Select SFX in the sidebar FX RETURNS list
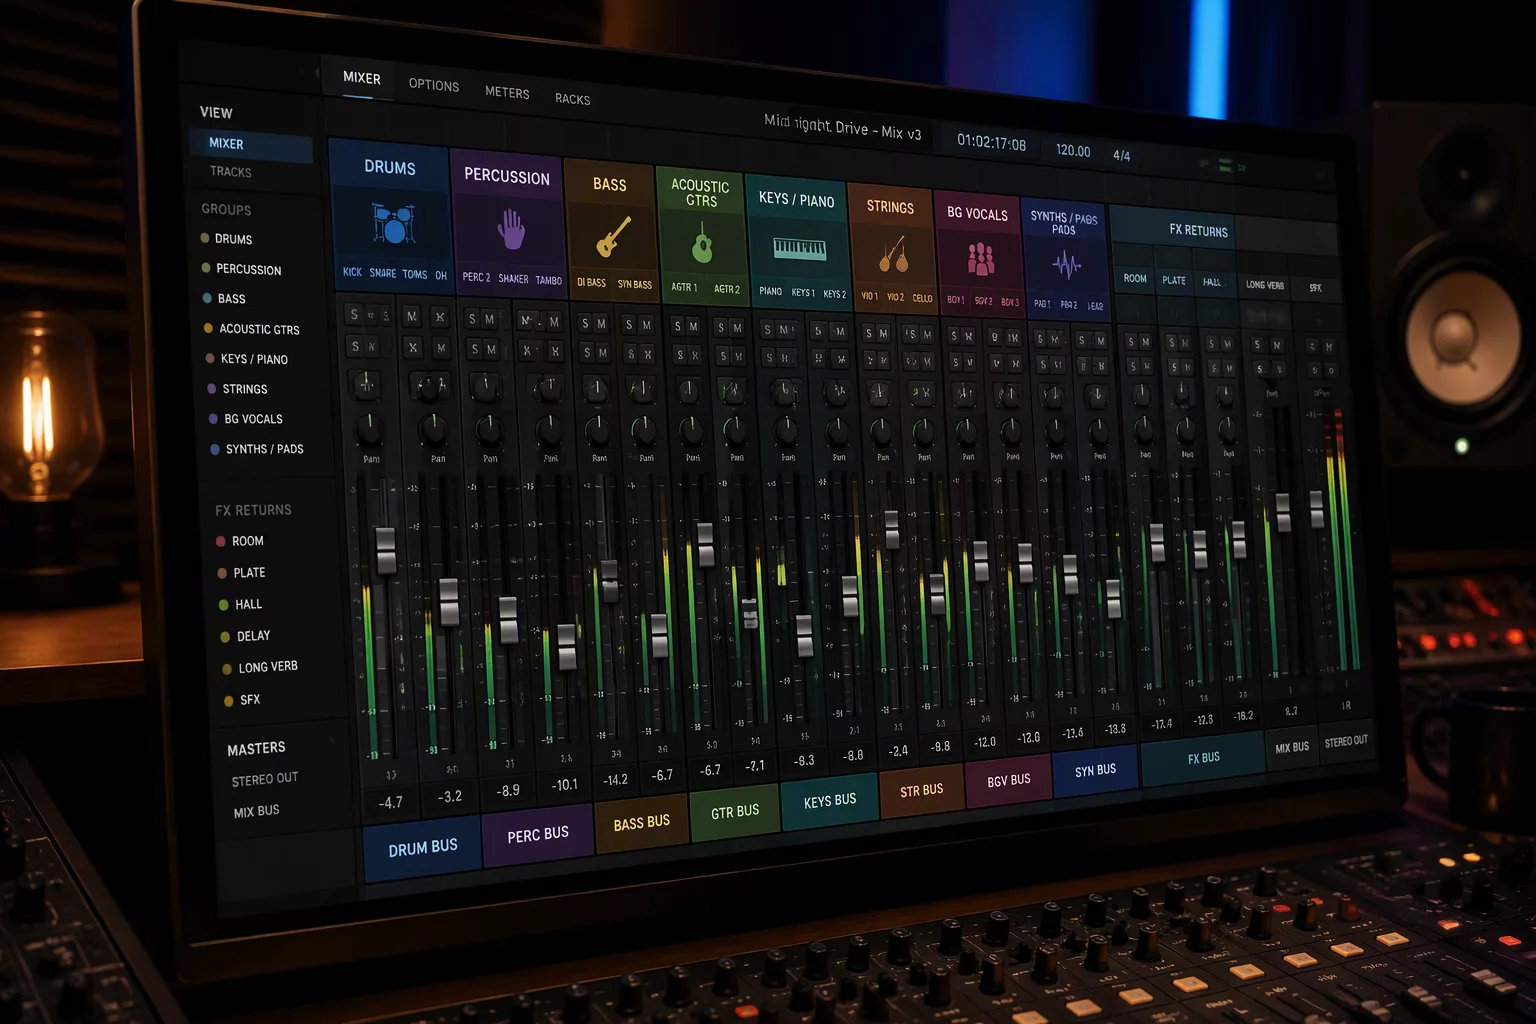Viewport: 1536px width, 1024px height. pos(250,700)
